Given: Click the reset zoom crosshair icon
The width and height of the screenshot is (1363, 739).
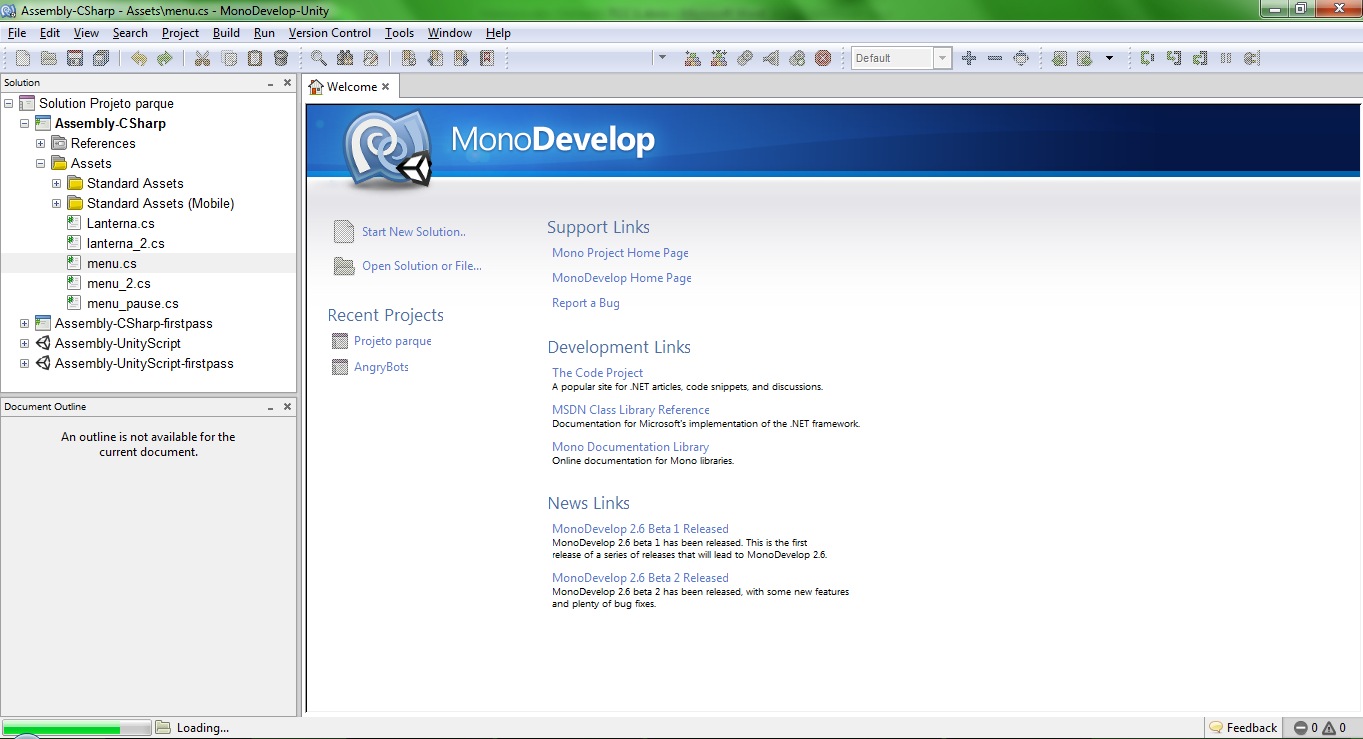Looking at the screenshot, I should [x=1021, y=59].
